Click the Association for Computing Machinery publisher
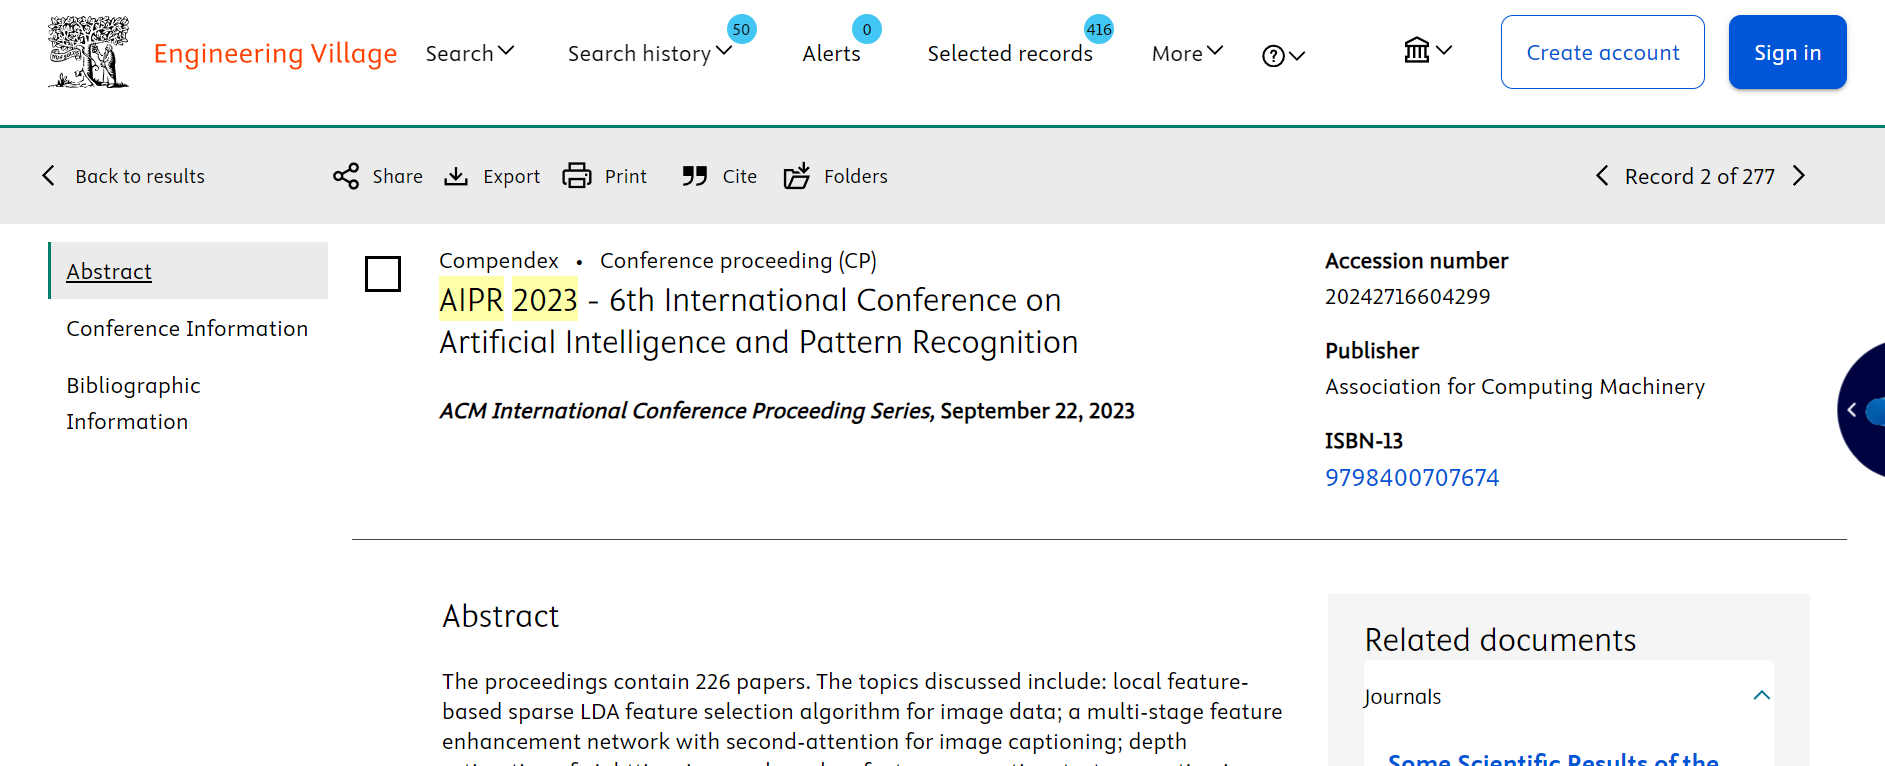The height and width of the screenshot is (766, 1885). point(1515,386)
